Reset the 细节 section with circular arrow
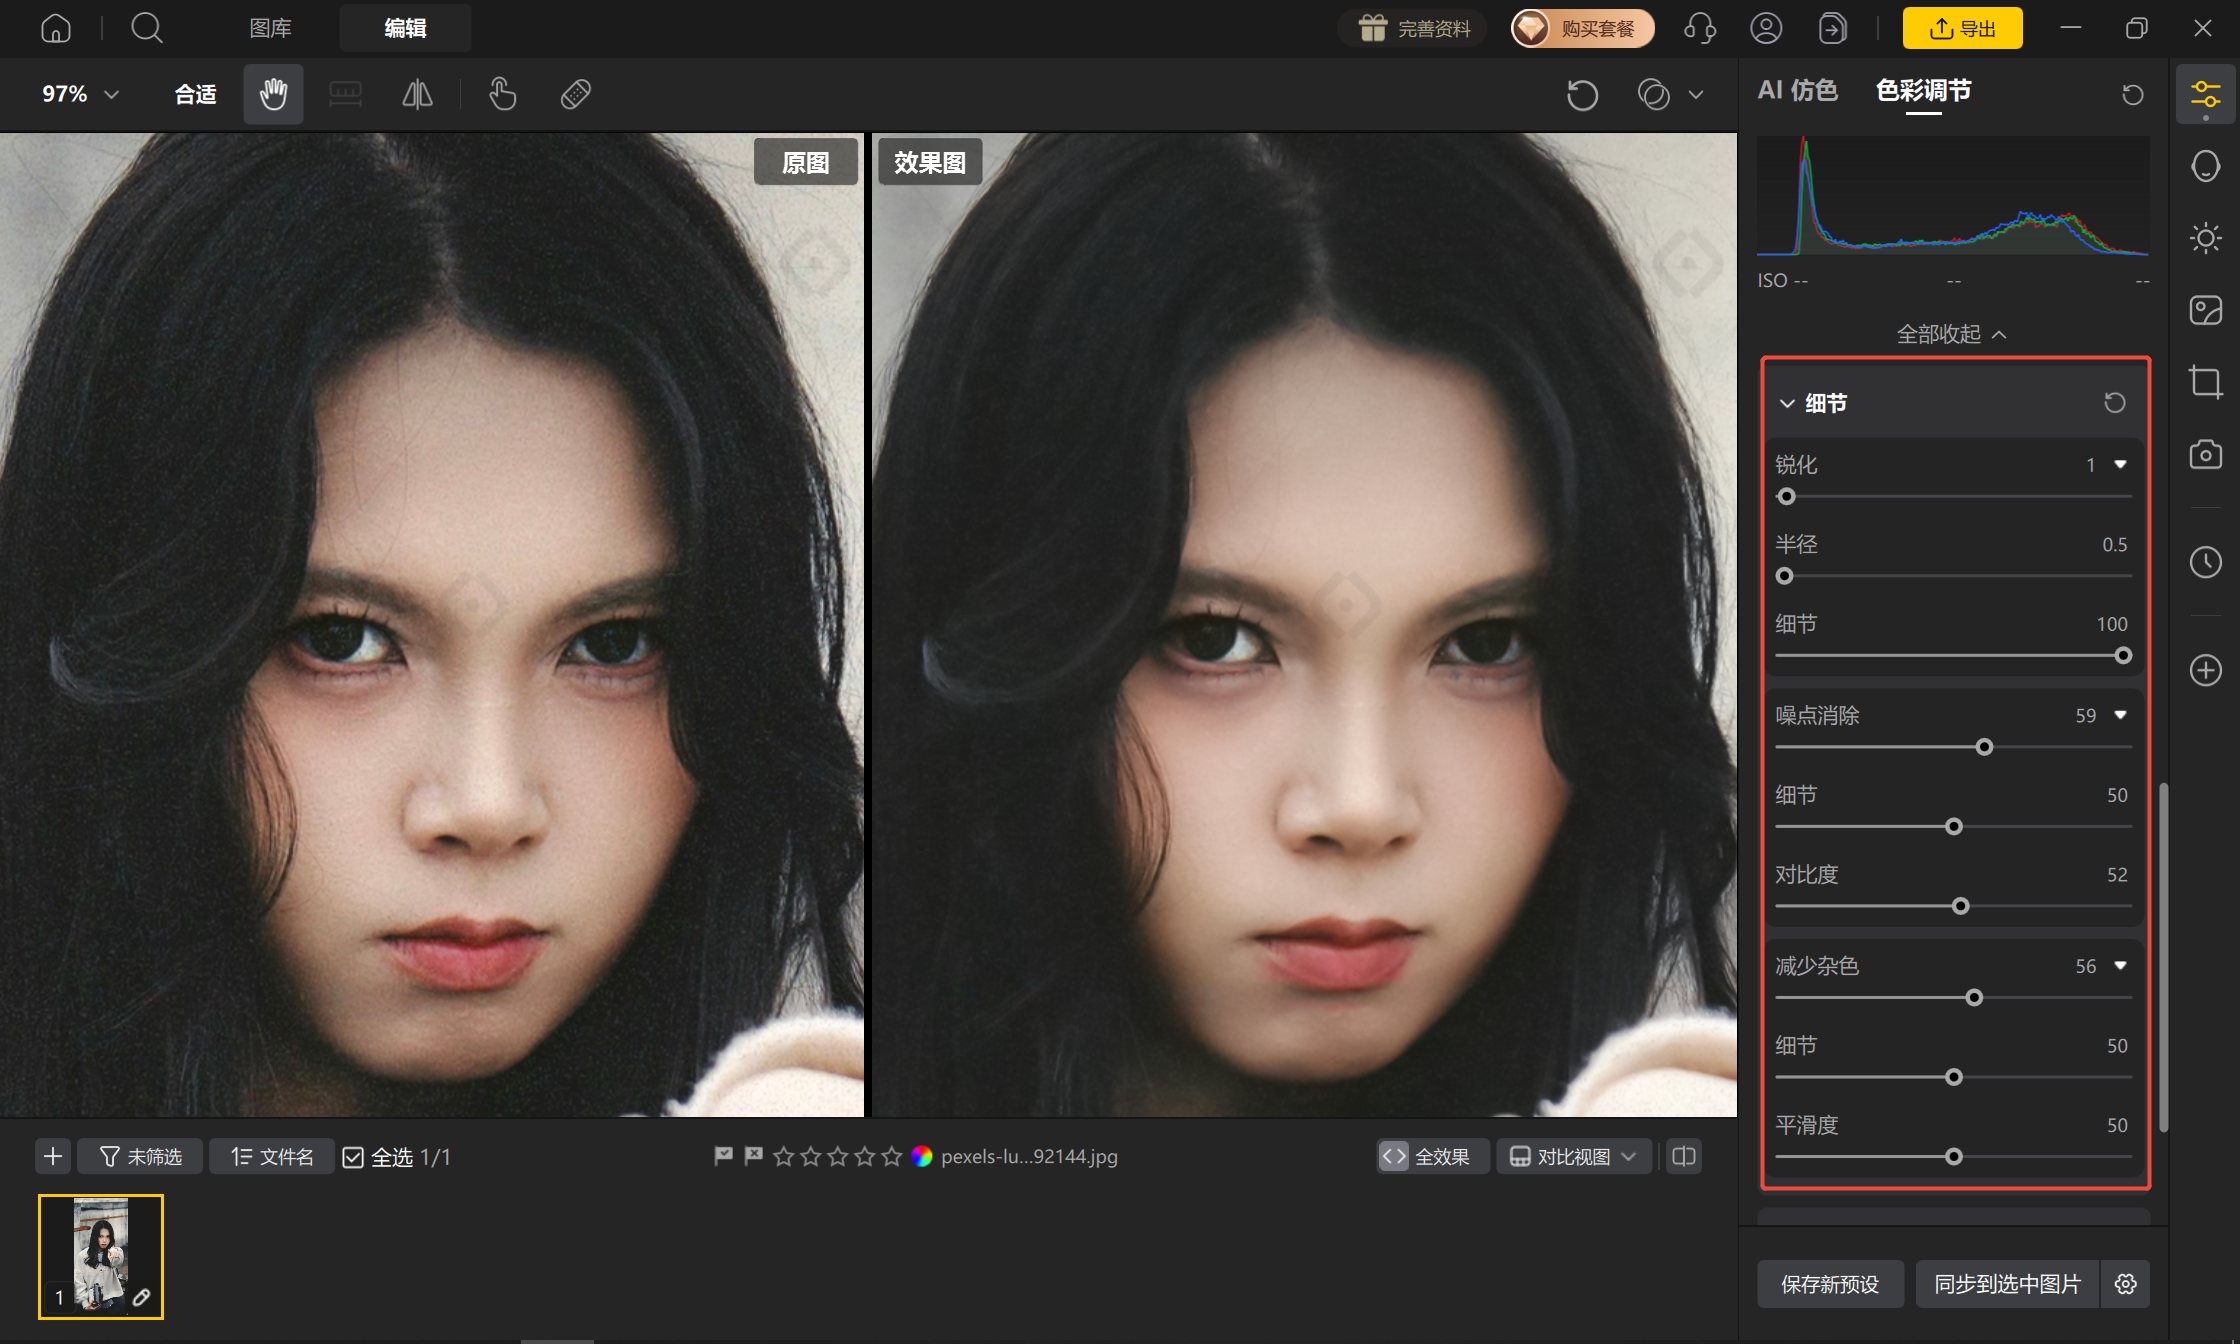 click(x=2114, y=403)
